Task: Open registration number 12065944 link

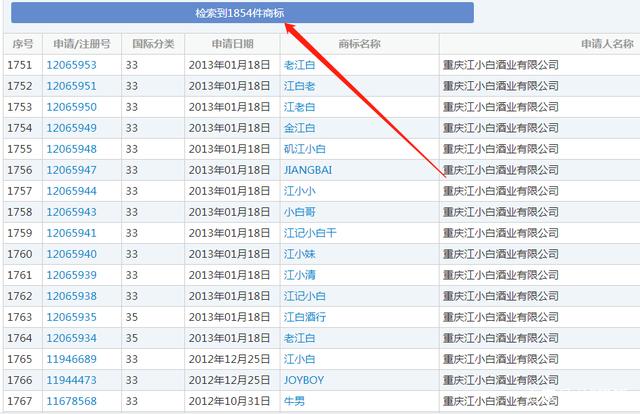Action: [71, 191]
